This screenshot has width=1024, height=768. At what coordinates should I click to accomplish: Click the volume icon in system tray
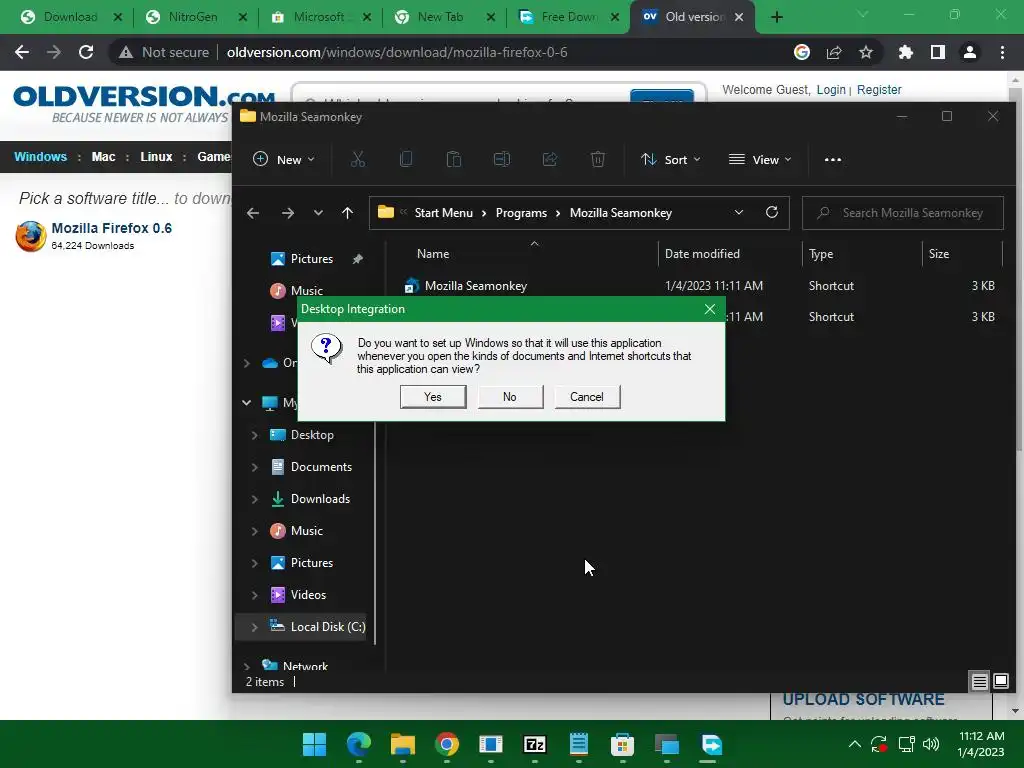(931, 744)
